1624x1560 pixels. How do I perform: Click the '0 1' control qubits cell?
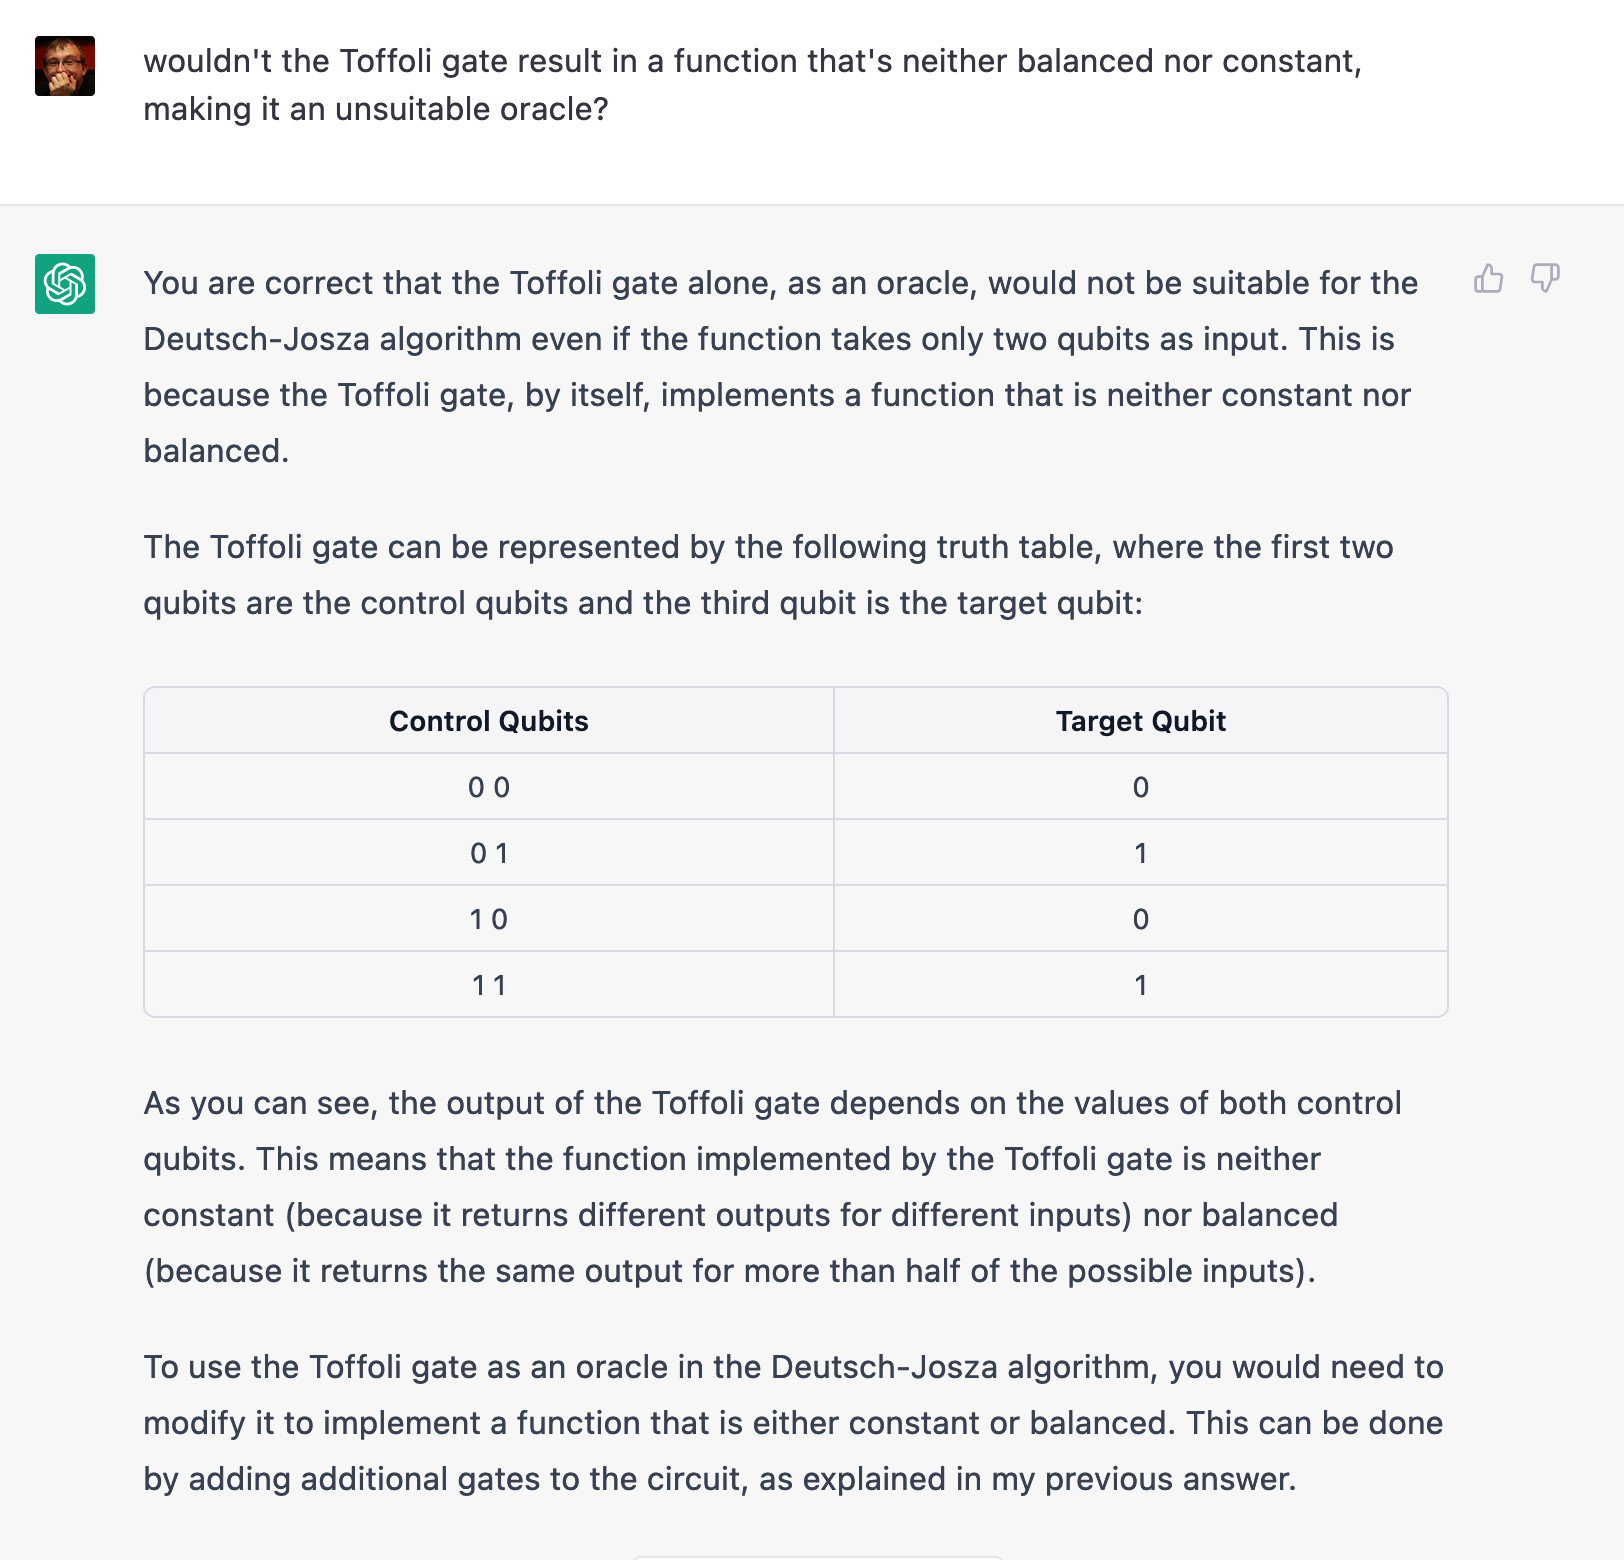coord(489,853)
